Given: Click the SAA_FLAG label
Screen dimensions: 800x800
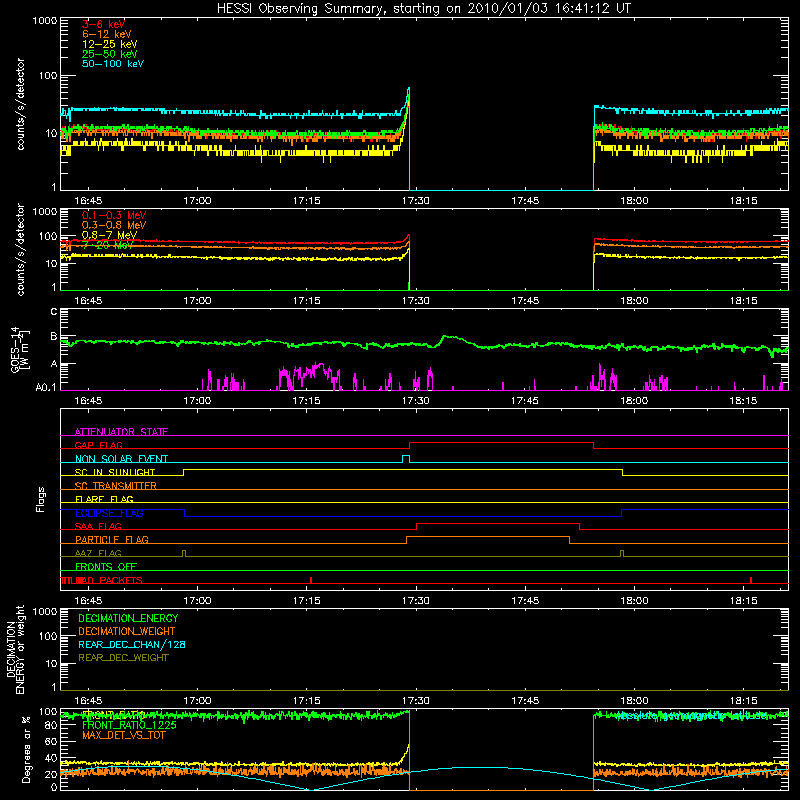Looking at the screenshot, I should click(x=98, y=526).
